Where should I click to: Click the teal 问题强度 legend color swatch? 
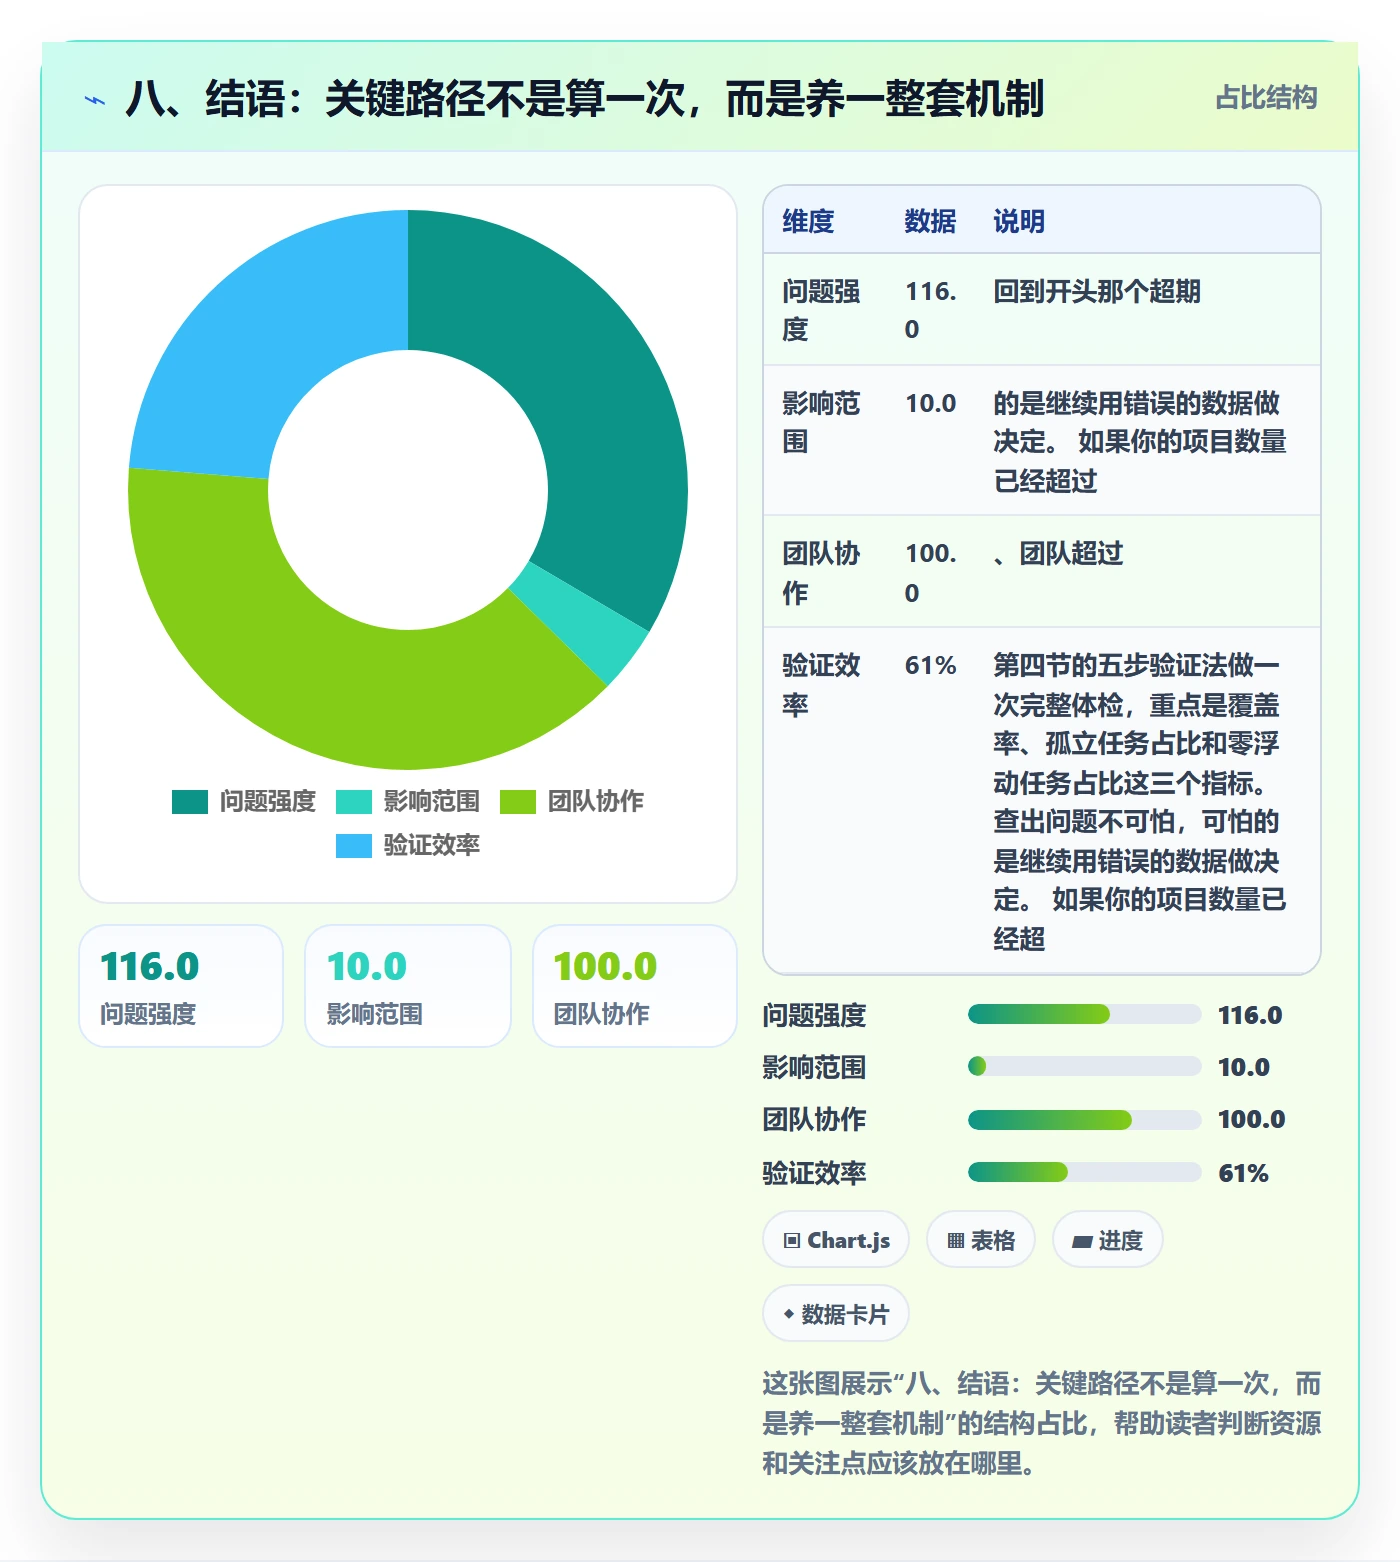[190, 802]
